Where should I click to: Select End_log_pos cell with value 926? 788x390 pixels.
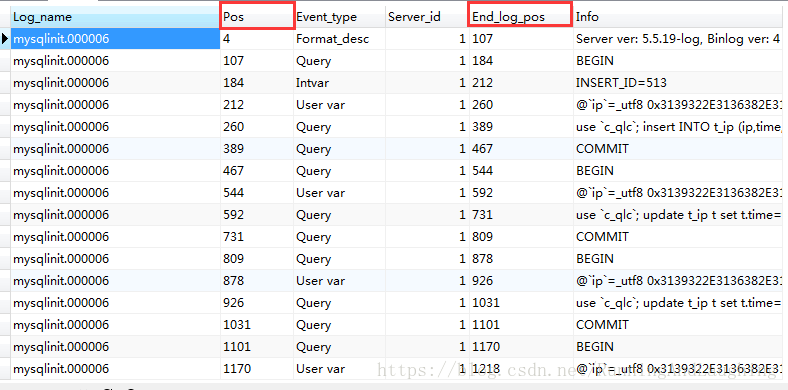click(x=521, y=280)
